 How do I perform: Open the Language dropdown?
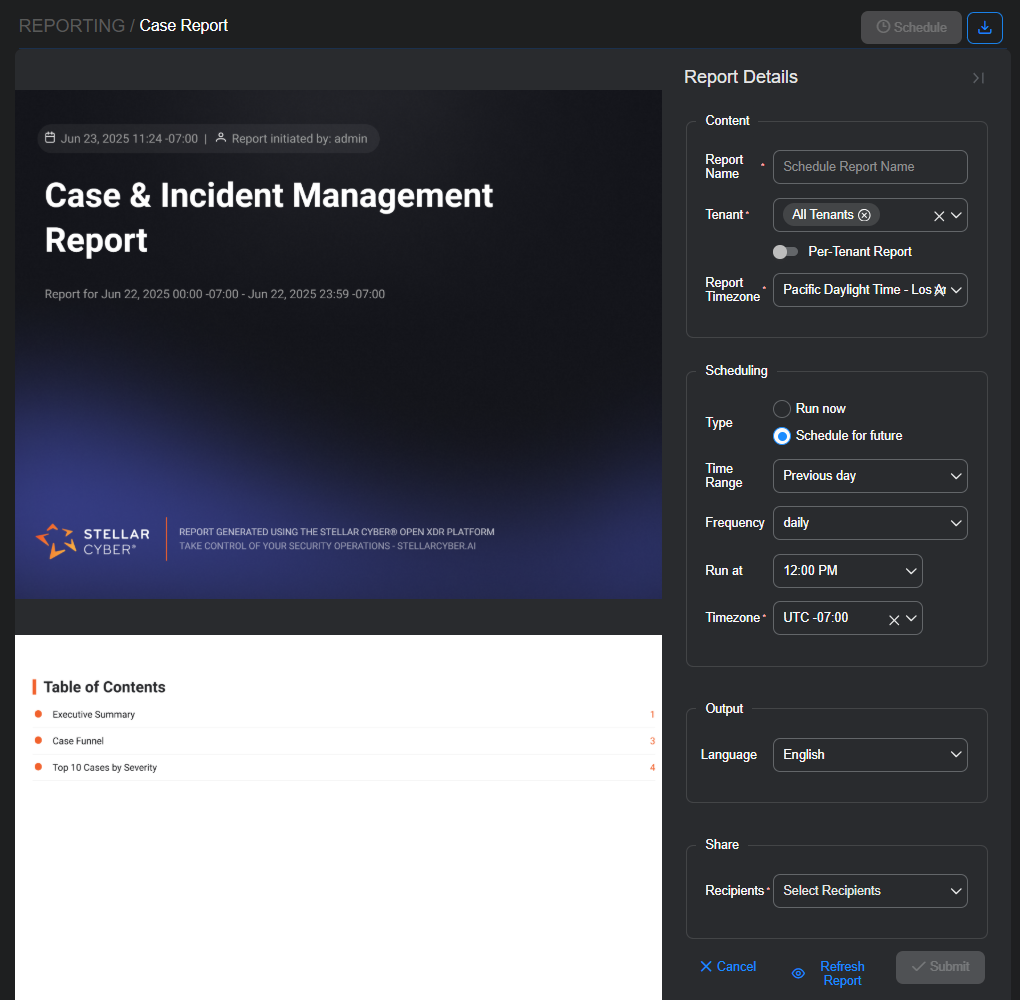[869, 755]
